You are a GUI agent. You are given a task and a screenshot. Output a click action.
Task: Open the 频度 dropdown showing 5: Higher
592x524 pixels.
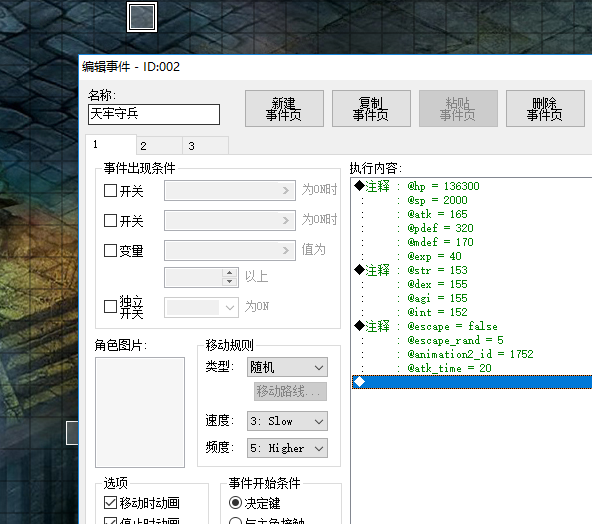pos(287,448)
